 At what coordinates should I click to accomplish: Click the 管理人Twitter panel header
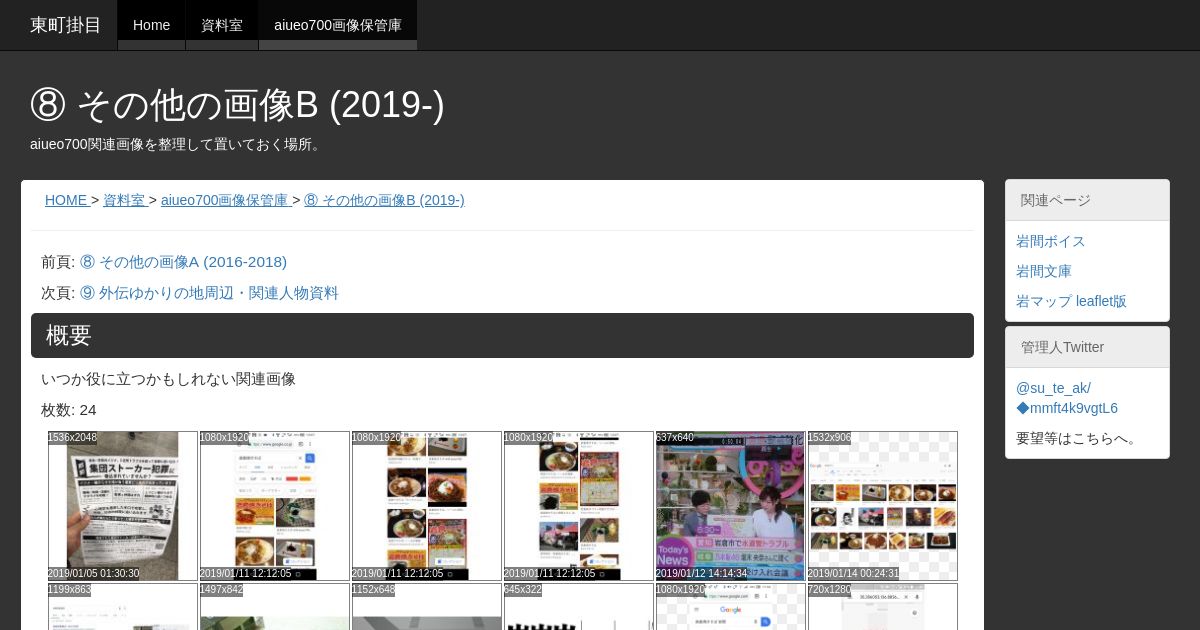1087,347
